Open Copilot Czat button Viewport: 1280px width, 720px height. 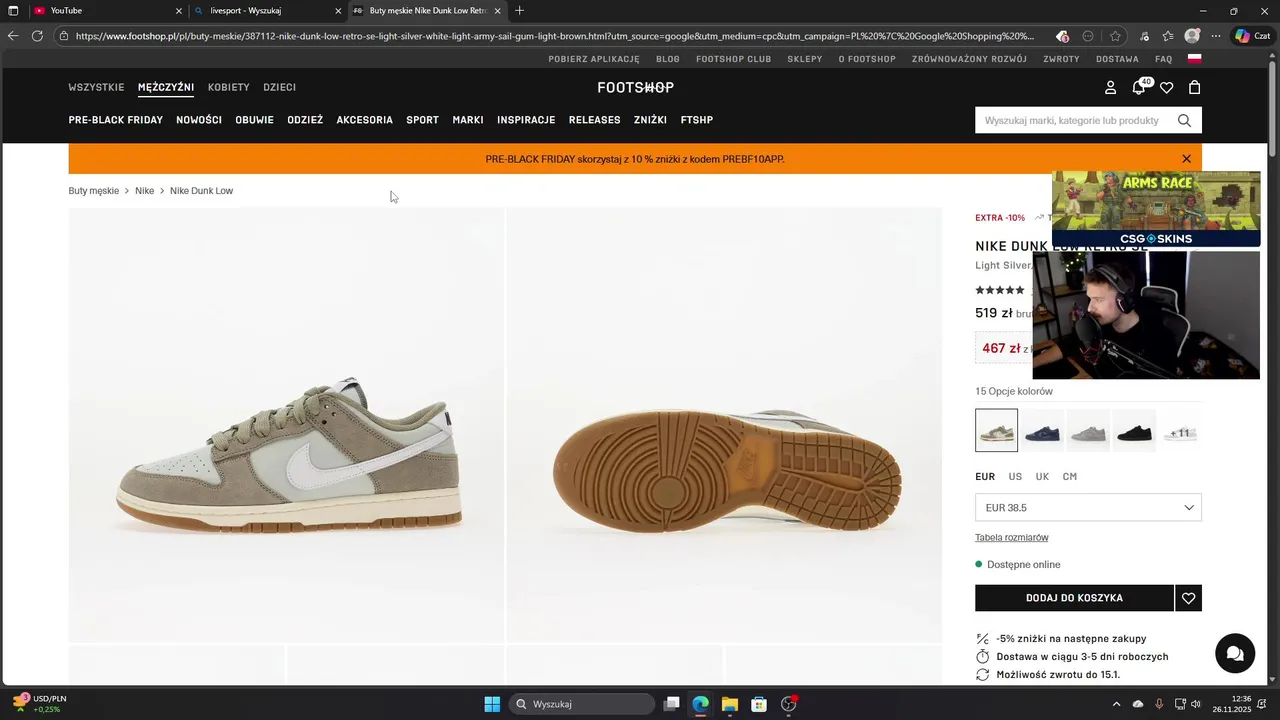click(x=1252, y=36)
